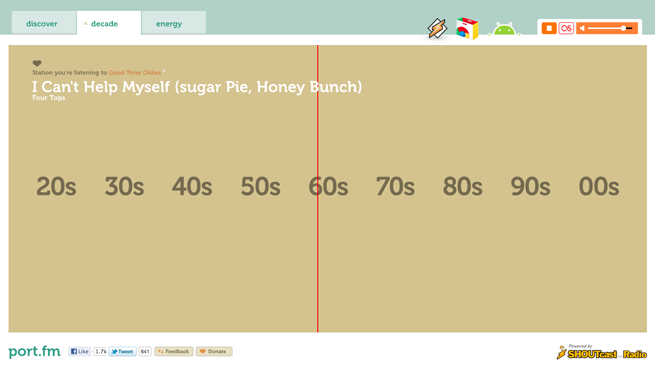Tune to the 40s decade
Viewport: 655px width, 369px height.
(x=192, y=186)
